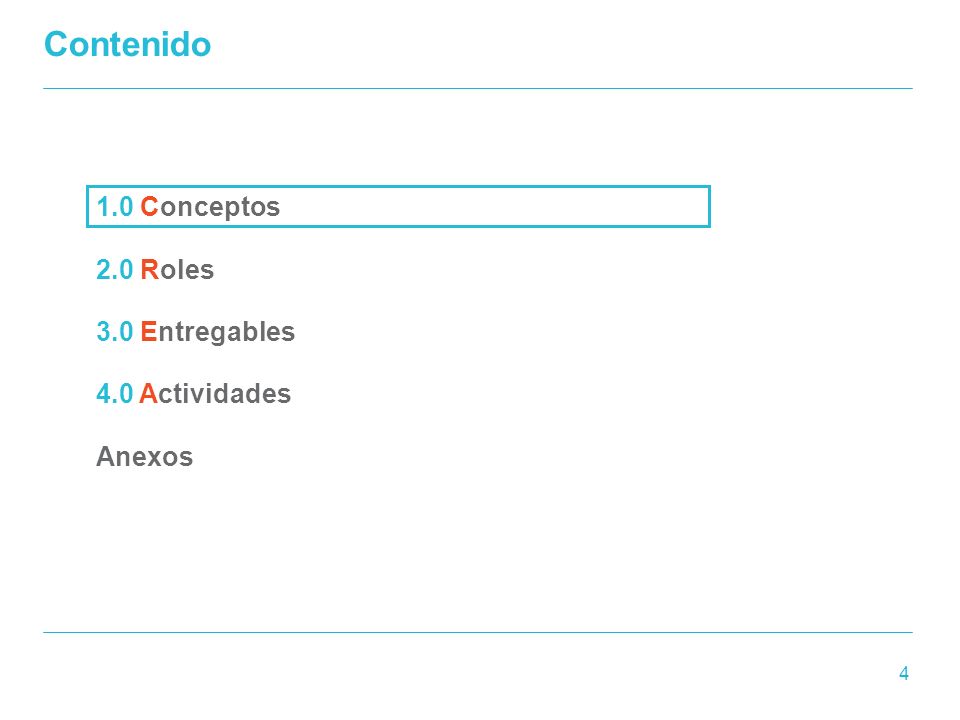Viewport: 960px width, 720px height.
Task: Click the blue "4.0" section number
Action: click(x=114, y=394)
